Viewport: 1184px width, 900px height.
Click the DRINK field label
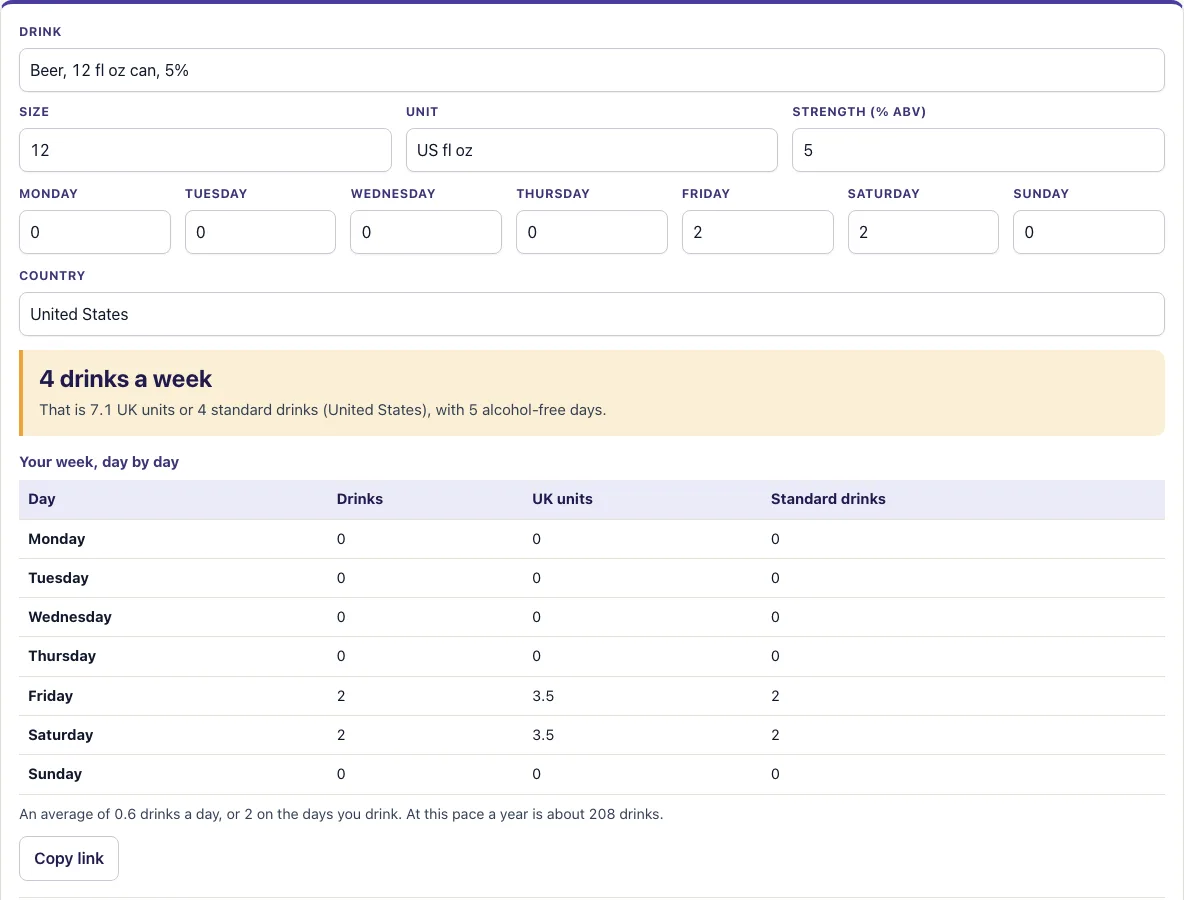(x=40, y=32)
